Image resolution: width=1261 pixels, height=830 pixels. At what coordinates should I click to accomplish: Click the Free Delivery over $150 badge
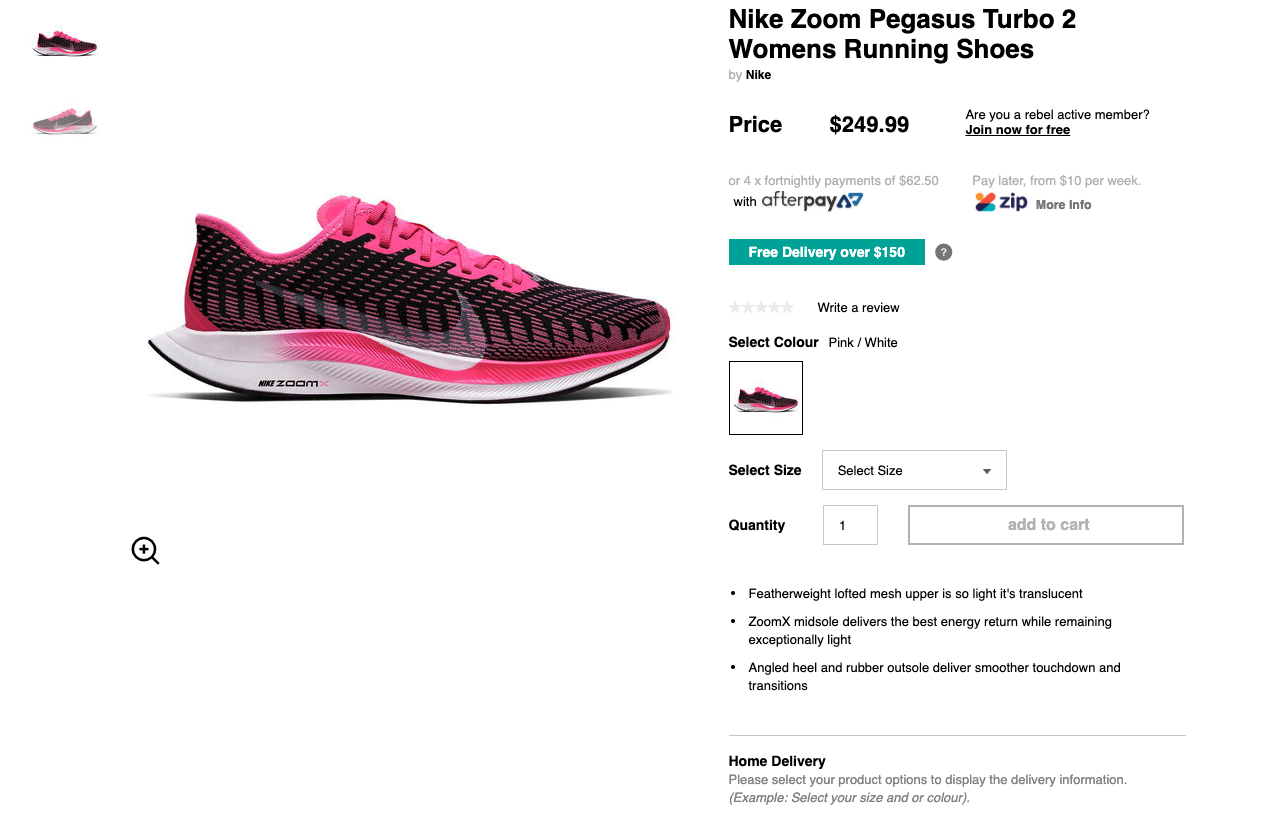[x=826, y=252]
